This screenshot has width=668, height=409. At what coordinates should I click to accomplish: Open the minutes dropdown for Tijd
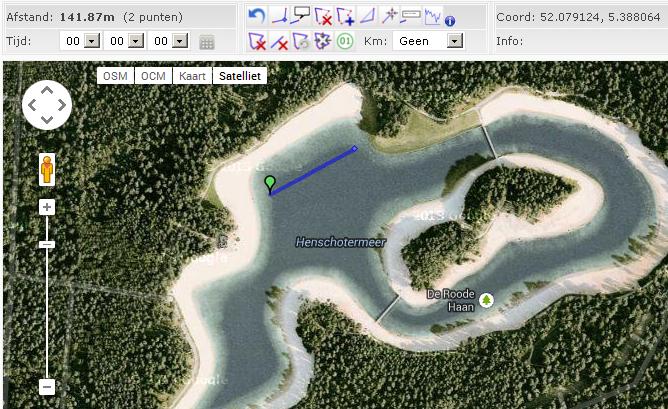click(x=135, y=41)
